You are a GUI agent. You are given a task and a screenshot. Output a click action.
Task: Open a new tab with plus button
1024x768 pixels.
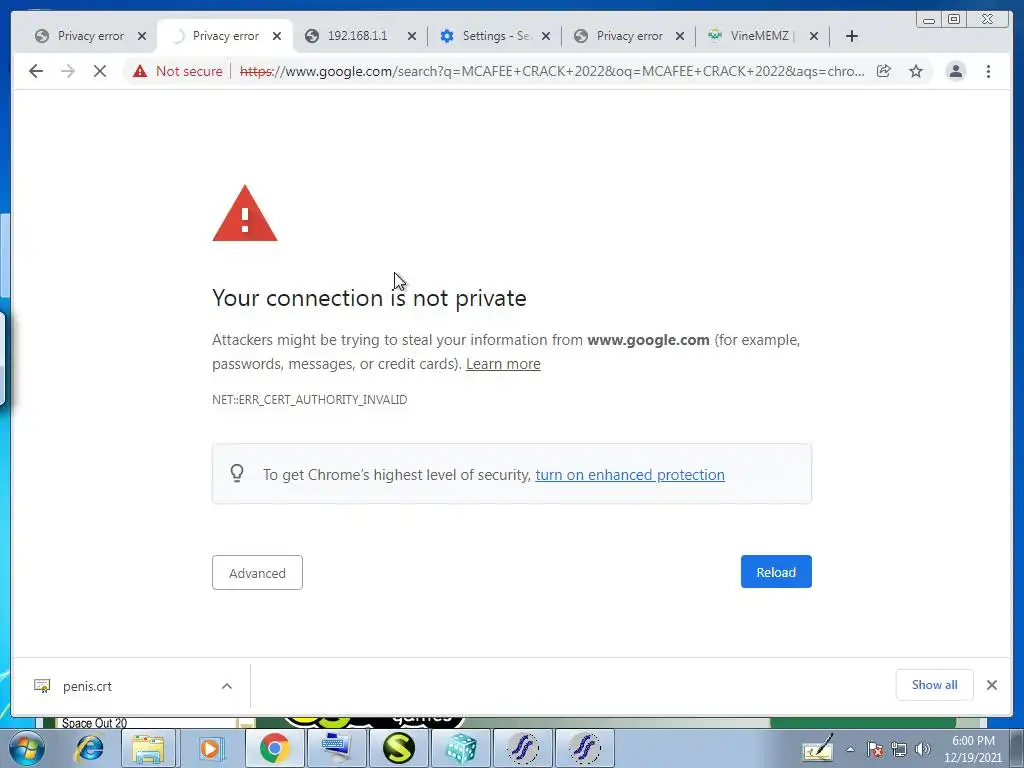pos(852,36)
